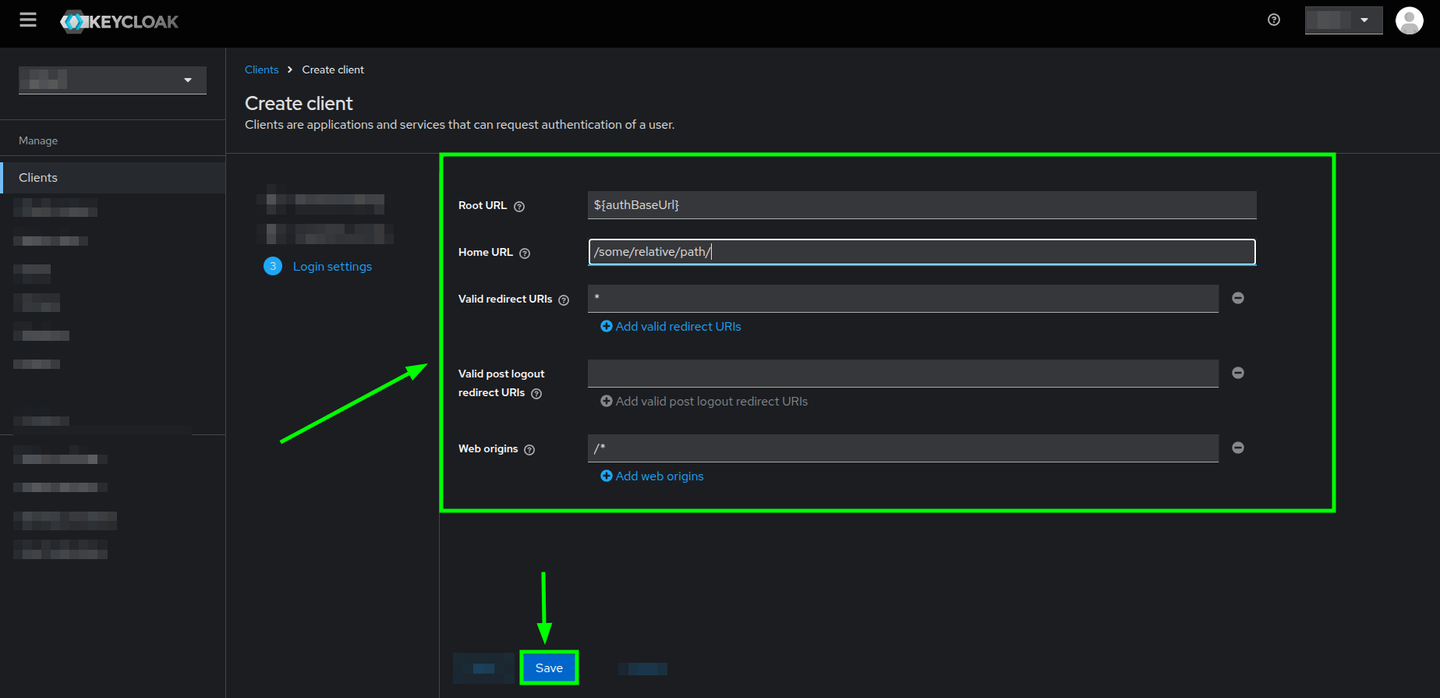Remove the web origin entry with the minus icon

pyautogui.click(x=1237, y=447)
